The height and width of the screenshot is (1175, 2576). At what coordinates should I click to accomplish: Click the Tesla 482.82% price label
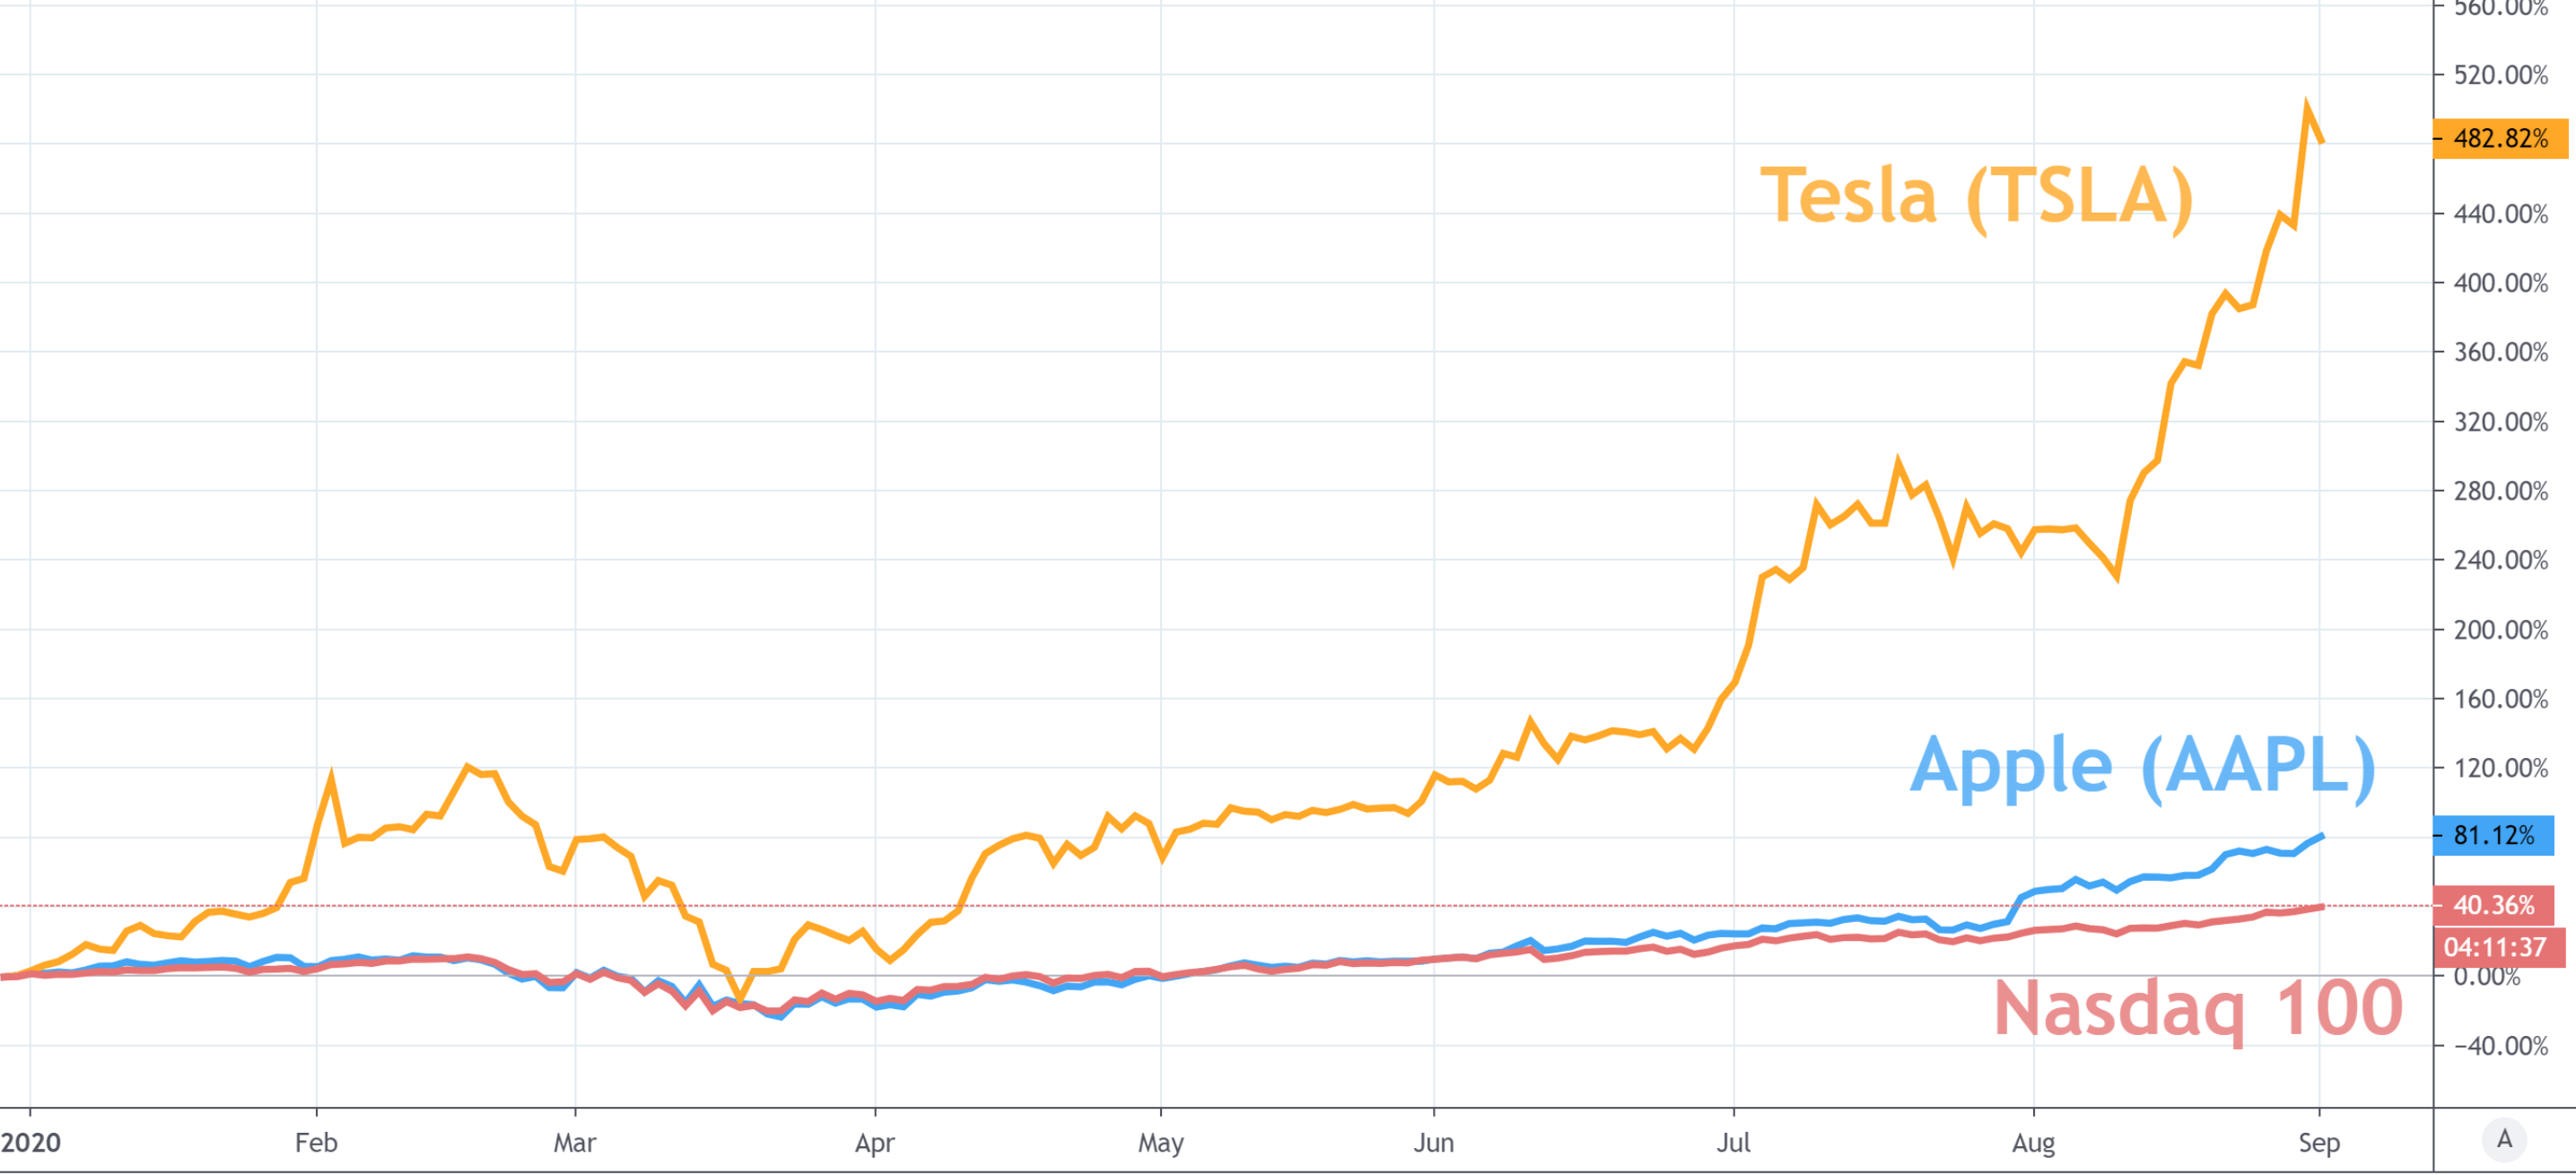tap(2500, 138)
